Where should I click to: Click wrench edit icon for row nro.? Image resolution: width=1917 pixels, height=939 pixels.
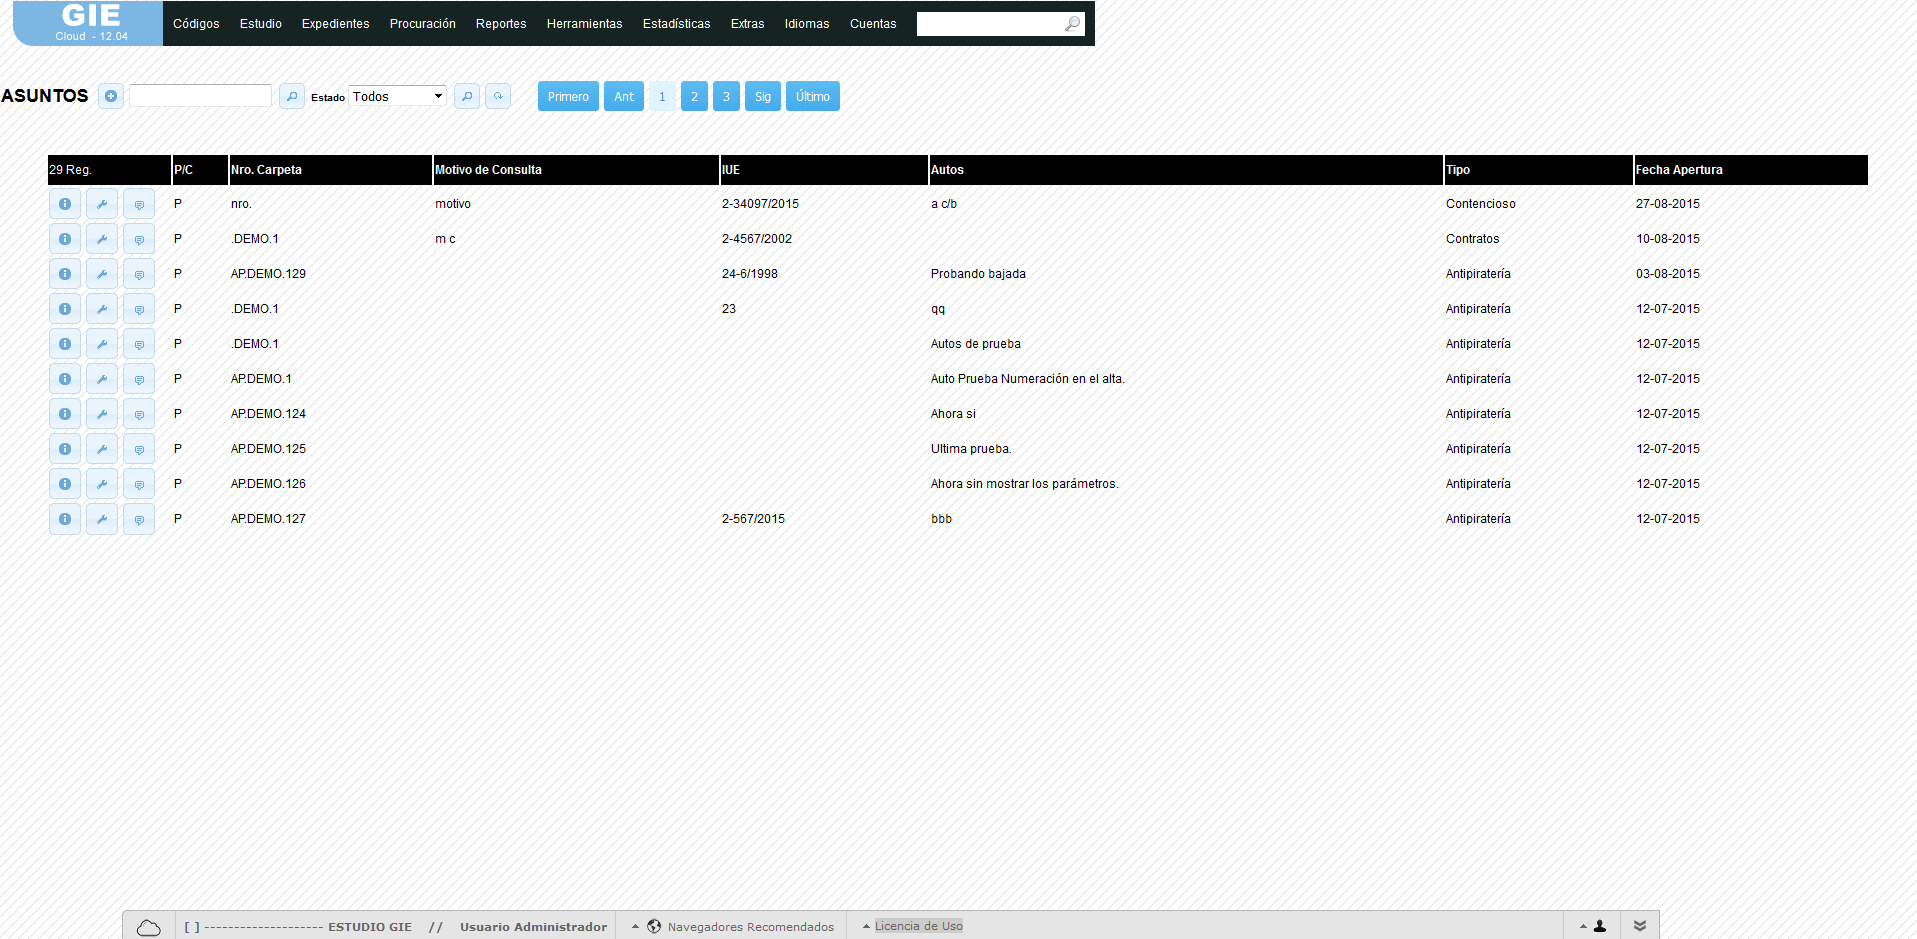point(102,204)
